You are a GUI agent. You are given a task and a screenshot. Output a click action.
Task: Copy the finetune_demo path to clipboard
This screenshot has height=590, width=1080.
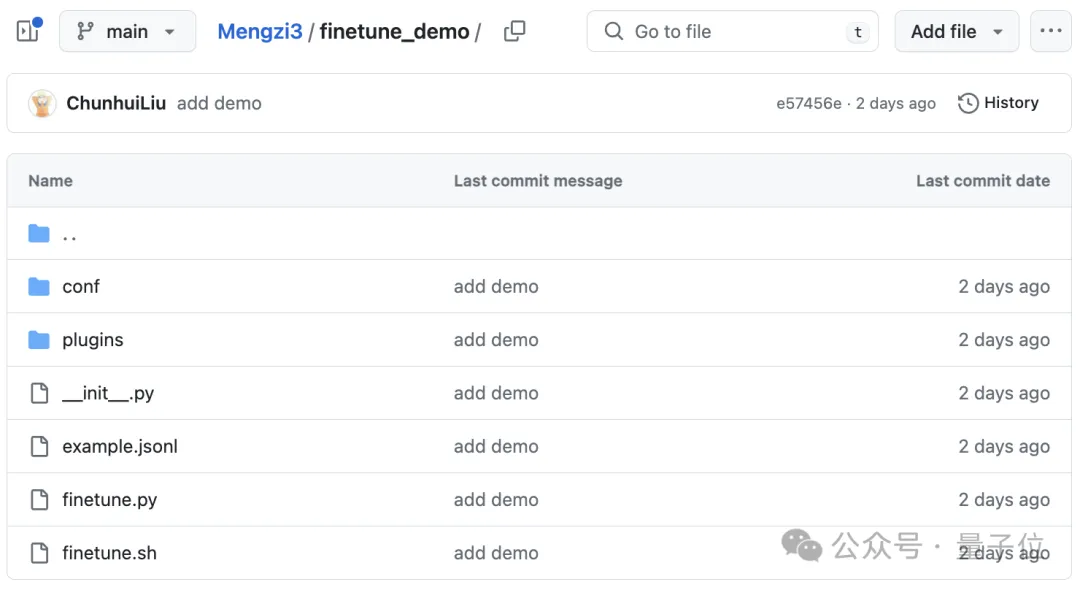tap(515, 31)
